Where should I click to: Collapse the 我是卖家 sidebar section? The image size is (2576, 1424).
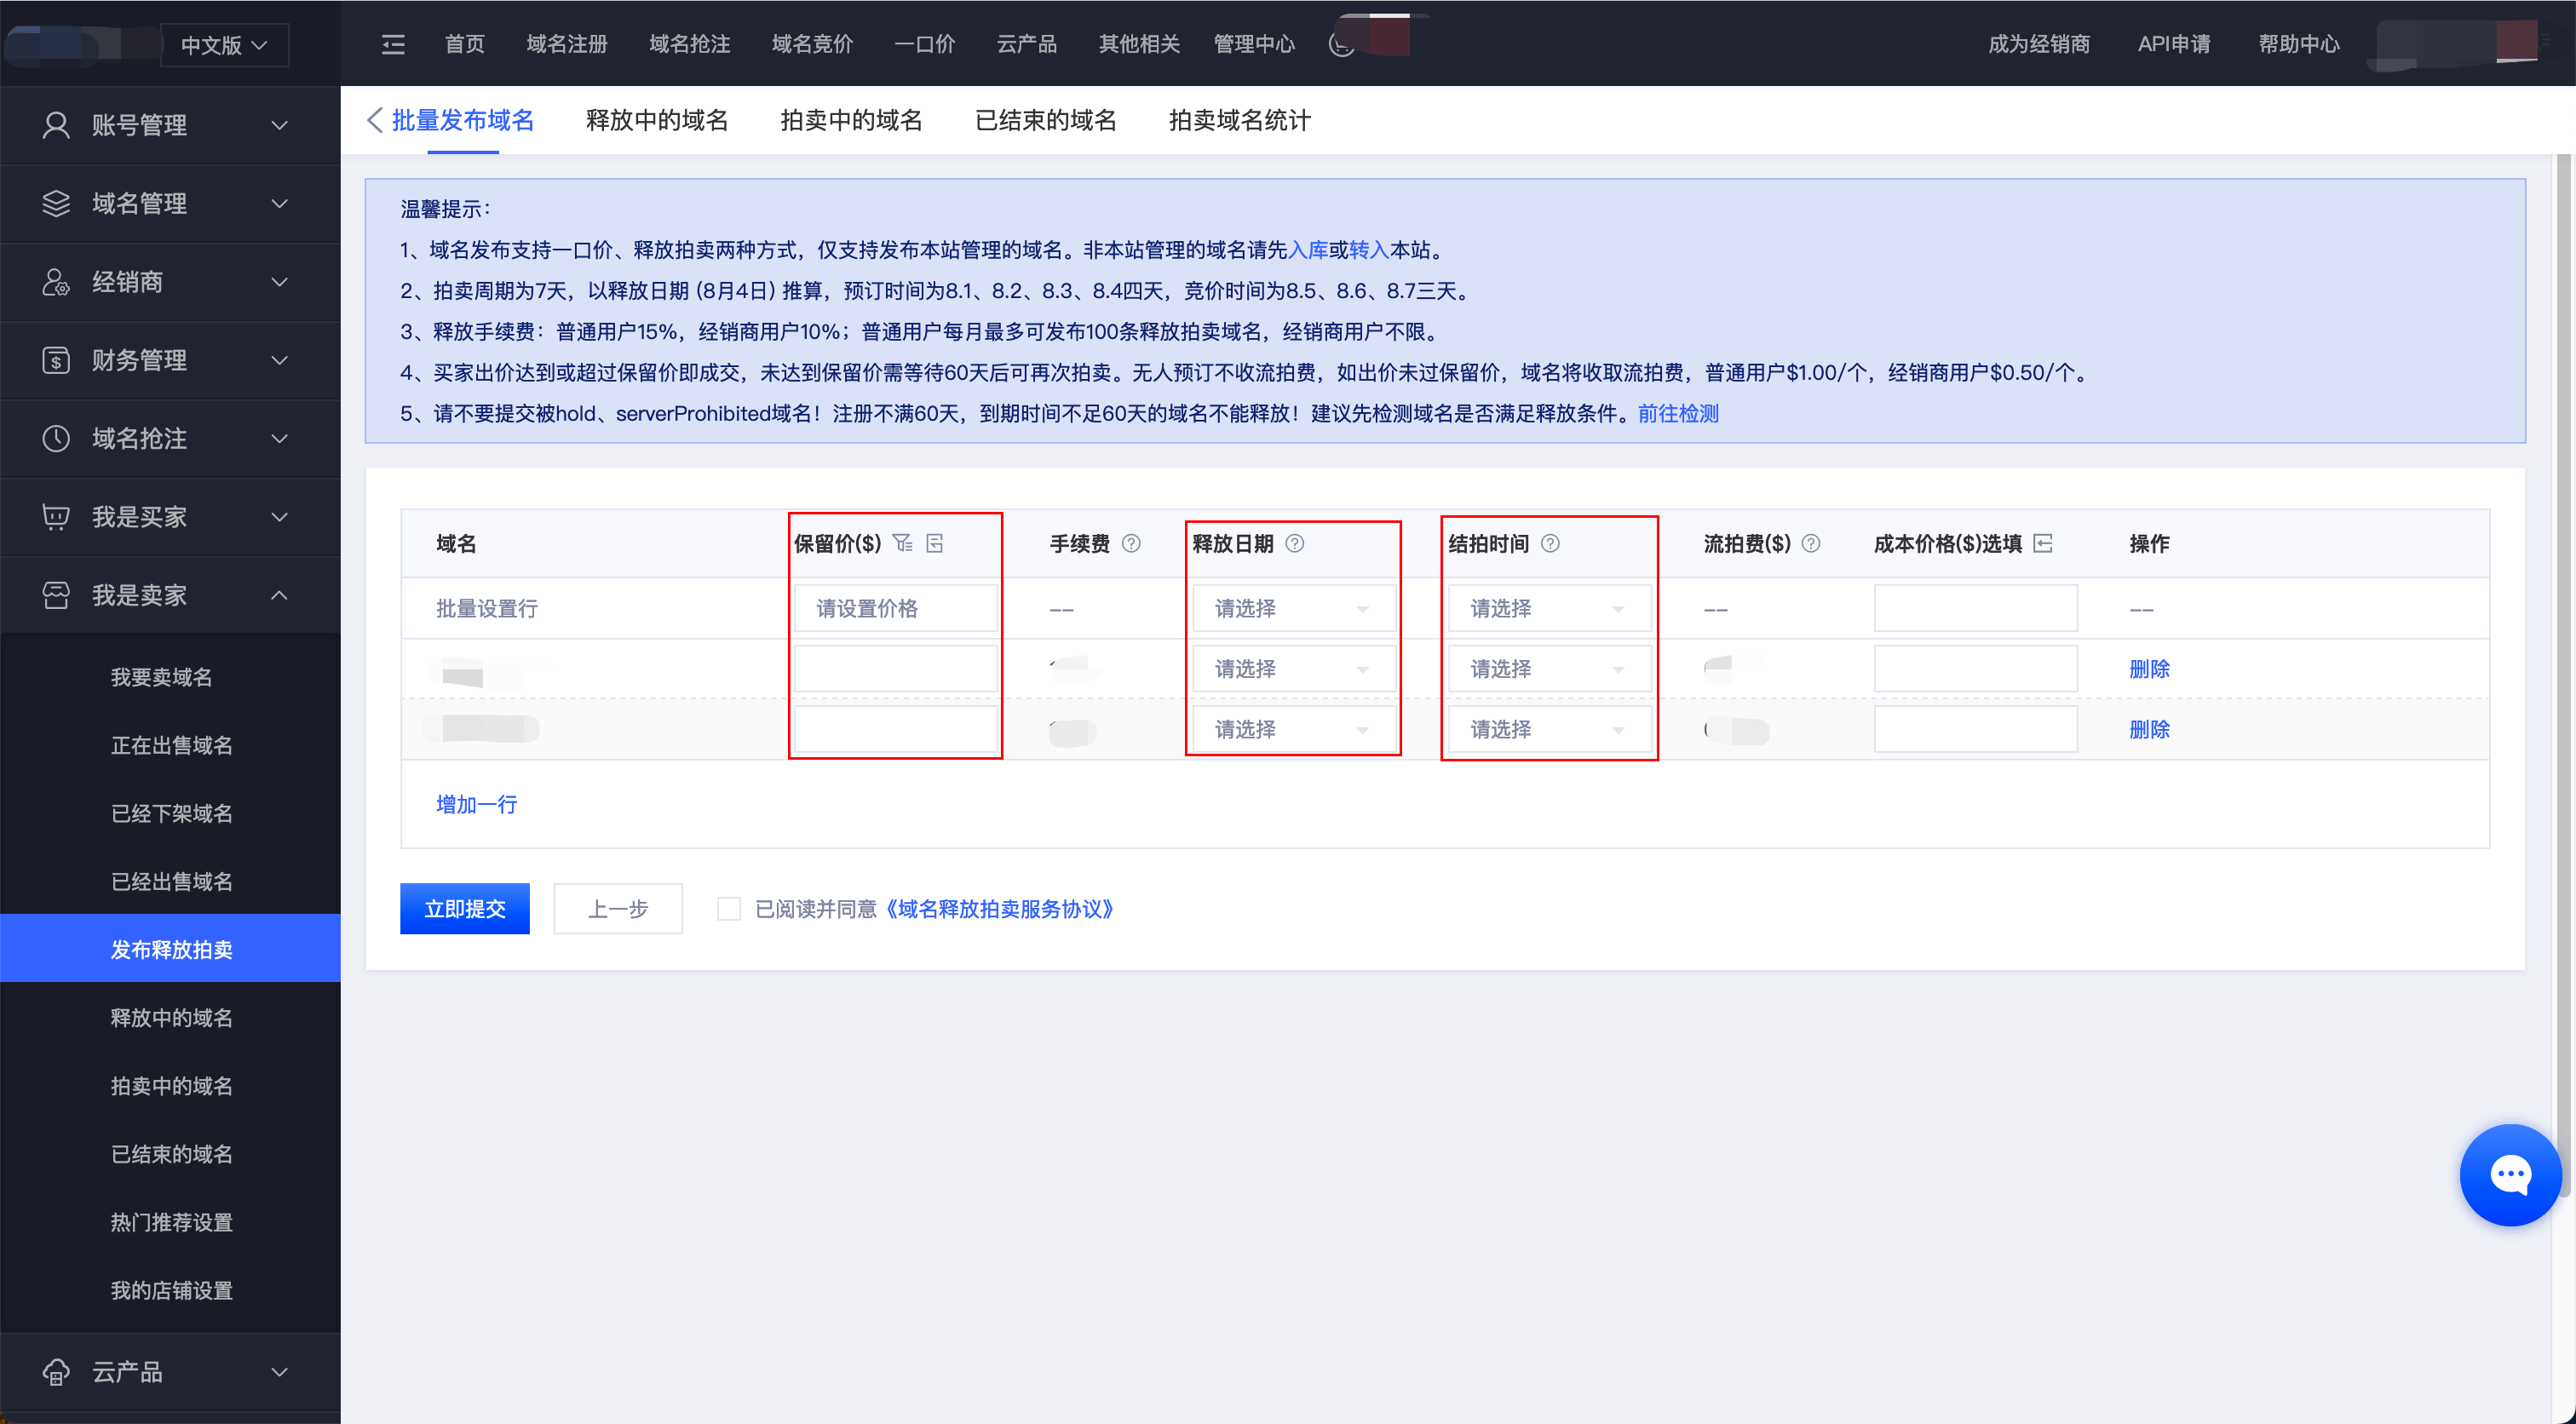tap(170, 595)
